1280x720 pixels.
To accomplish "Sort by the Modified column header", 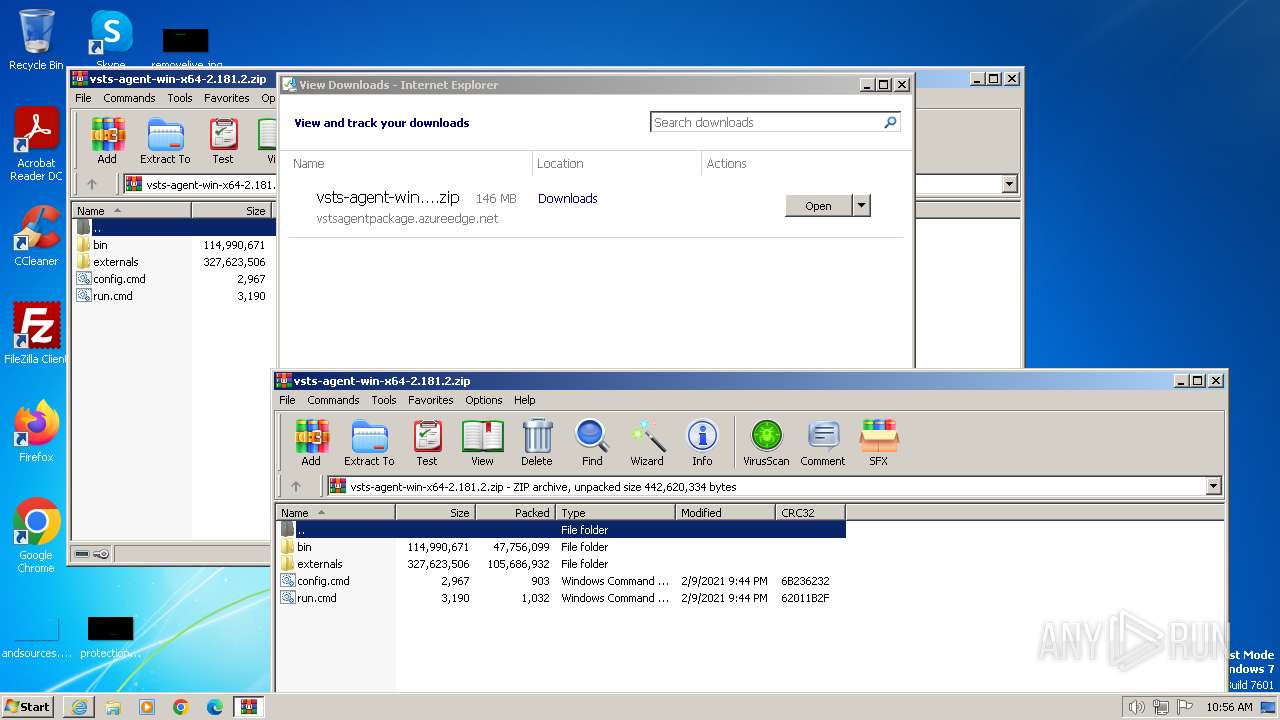I will [725, 512].
